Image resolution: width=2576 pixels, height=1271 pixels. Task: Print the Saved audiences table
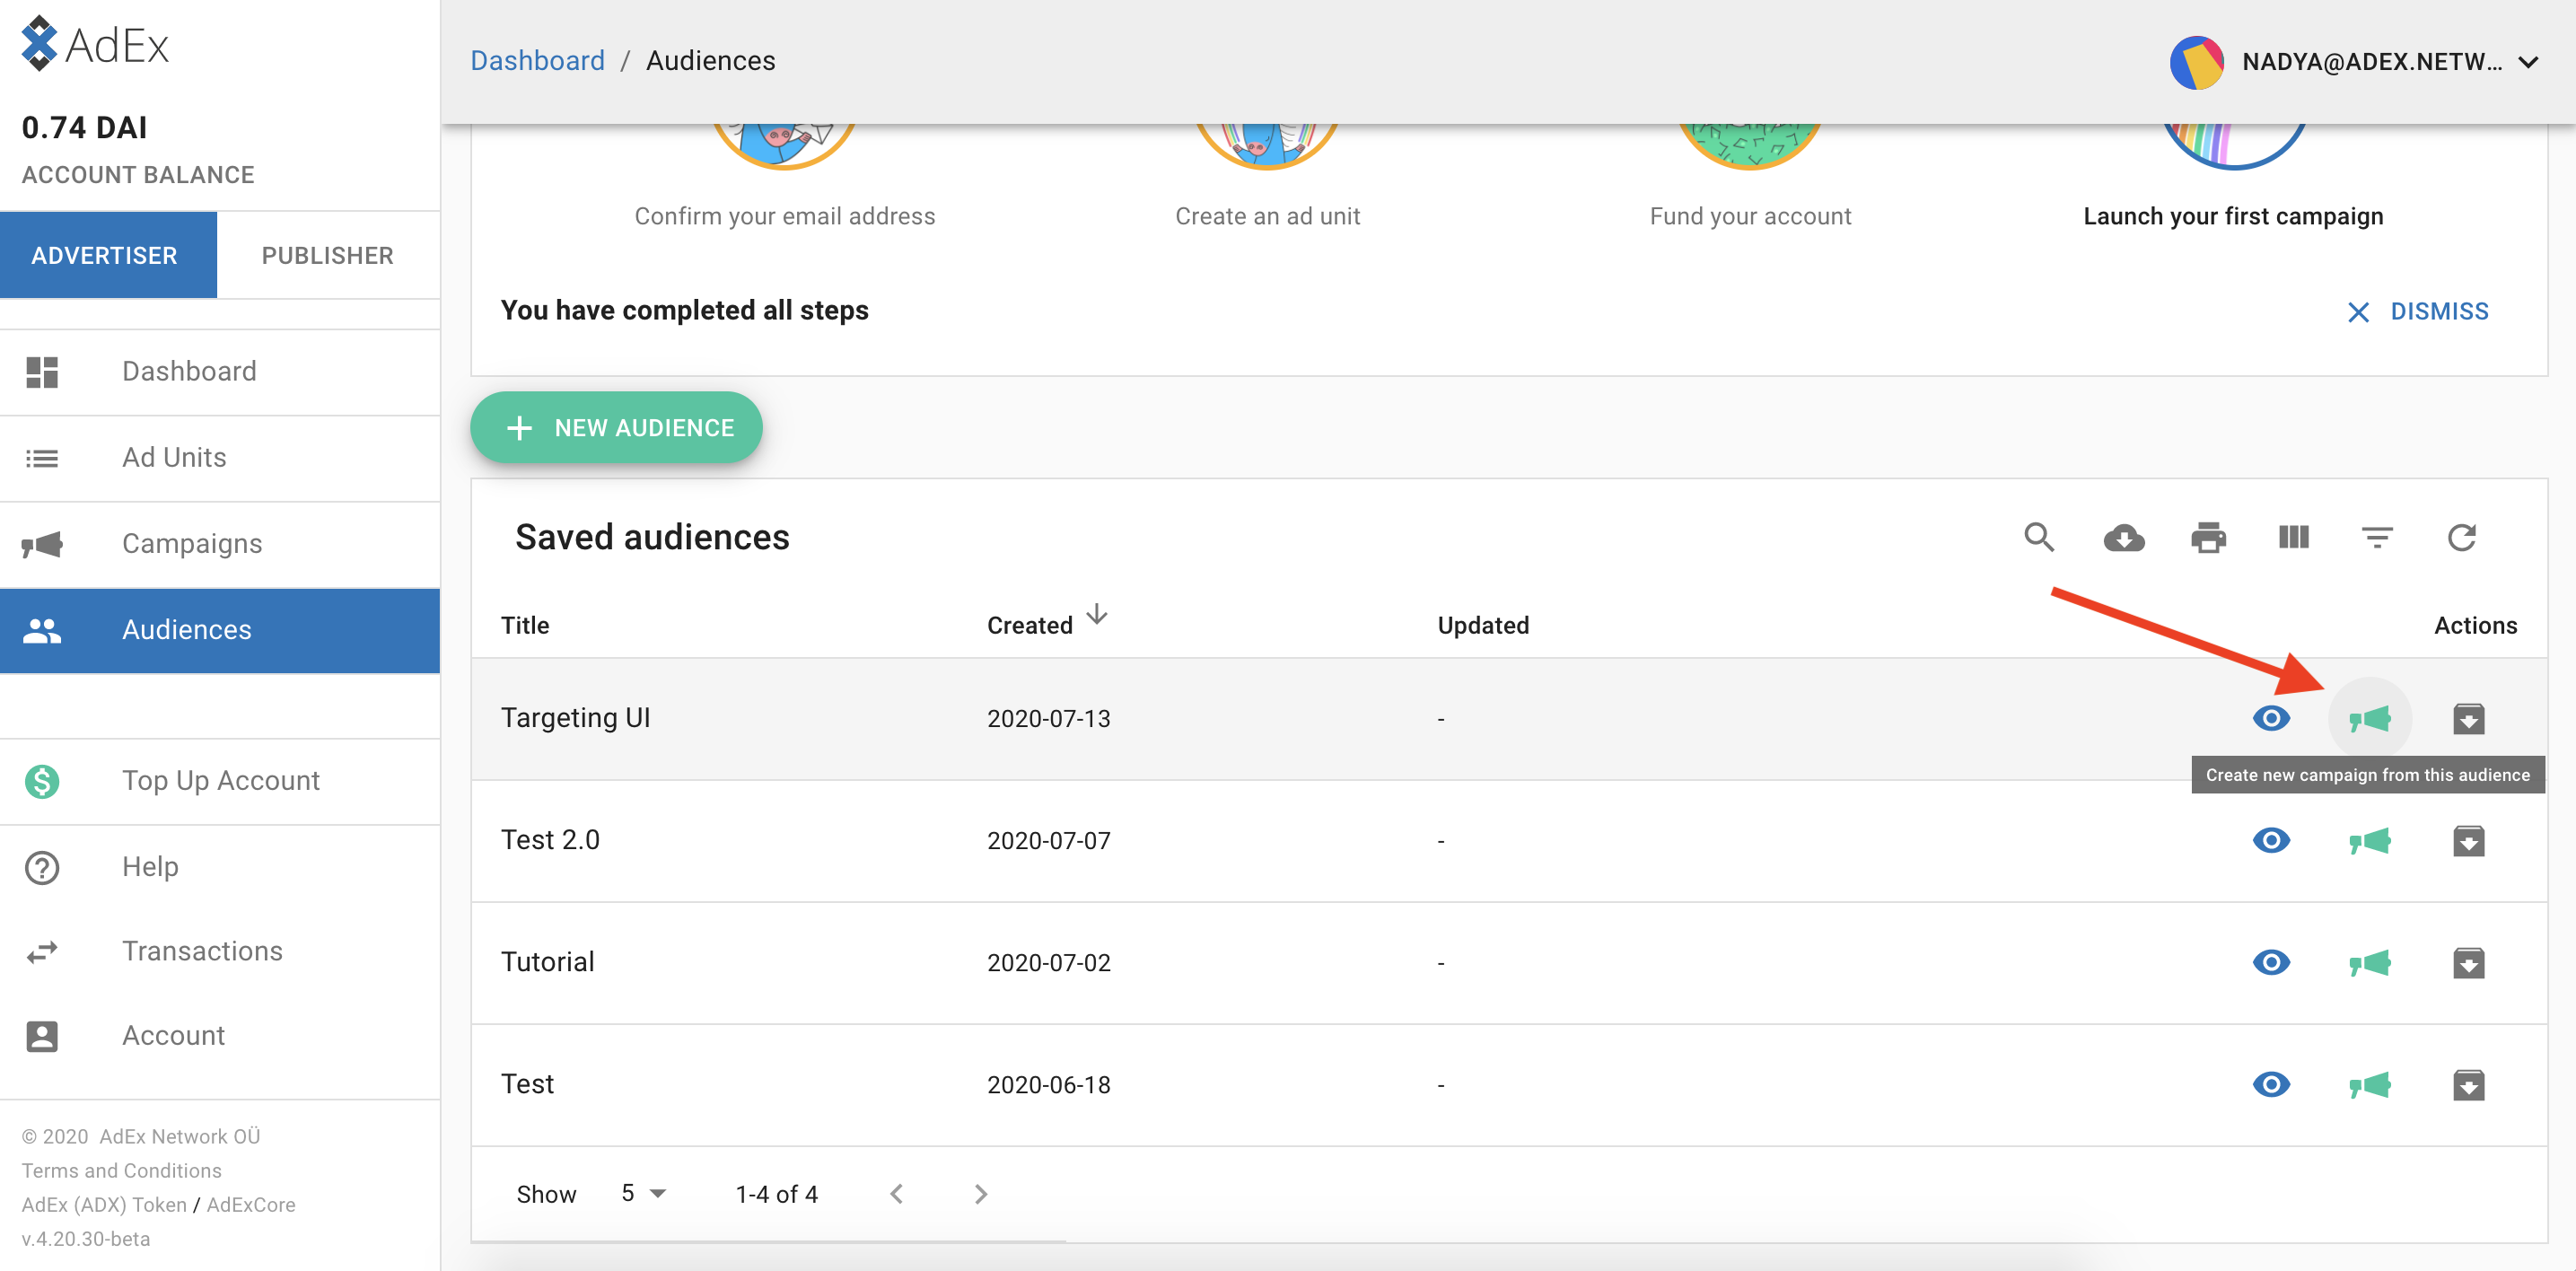click(x=2208, y=538)
